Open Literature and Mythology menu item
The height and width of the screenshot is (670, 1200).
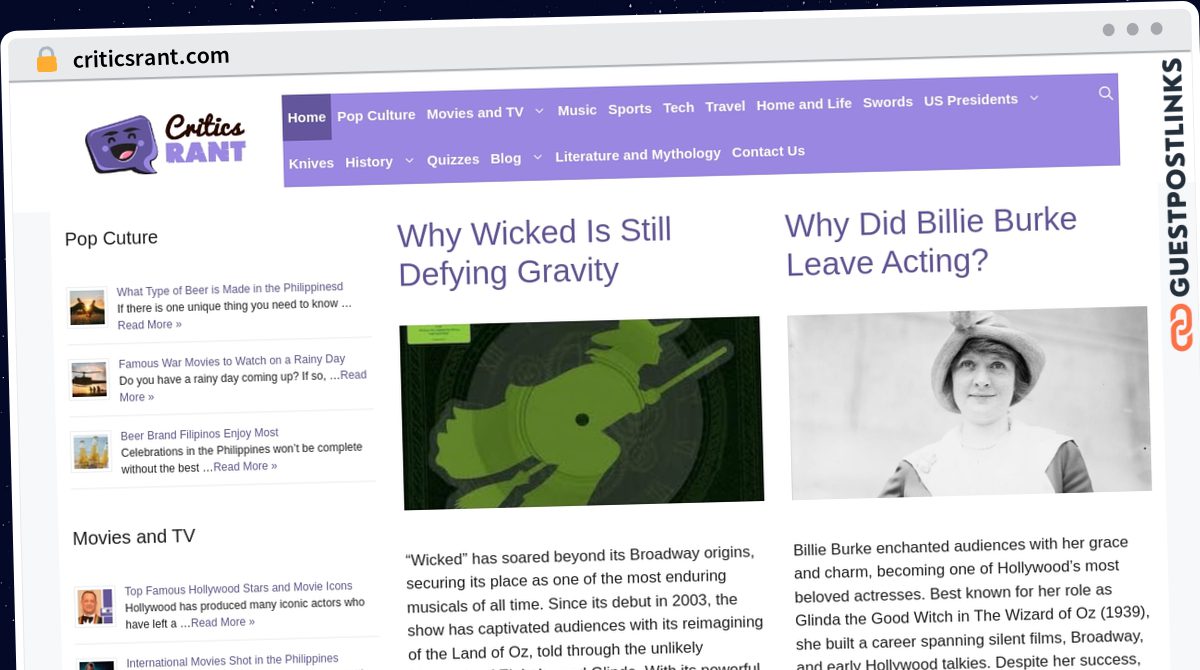pyautogui.click(x=638, y=154)
